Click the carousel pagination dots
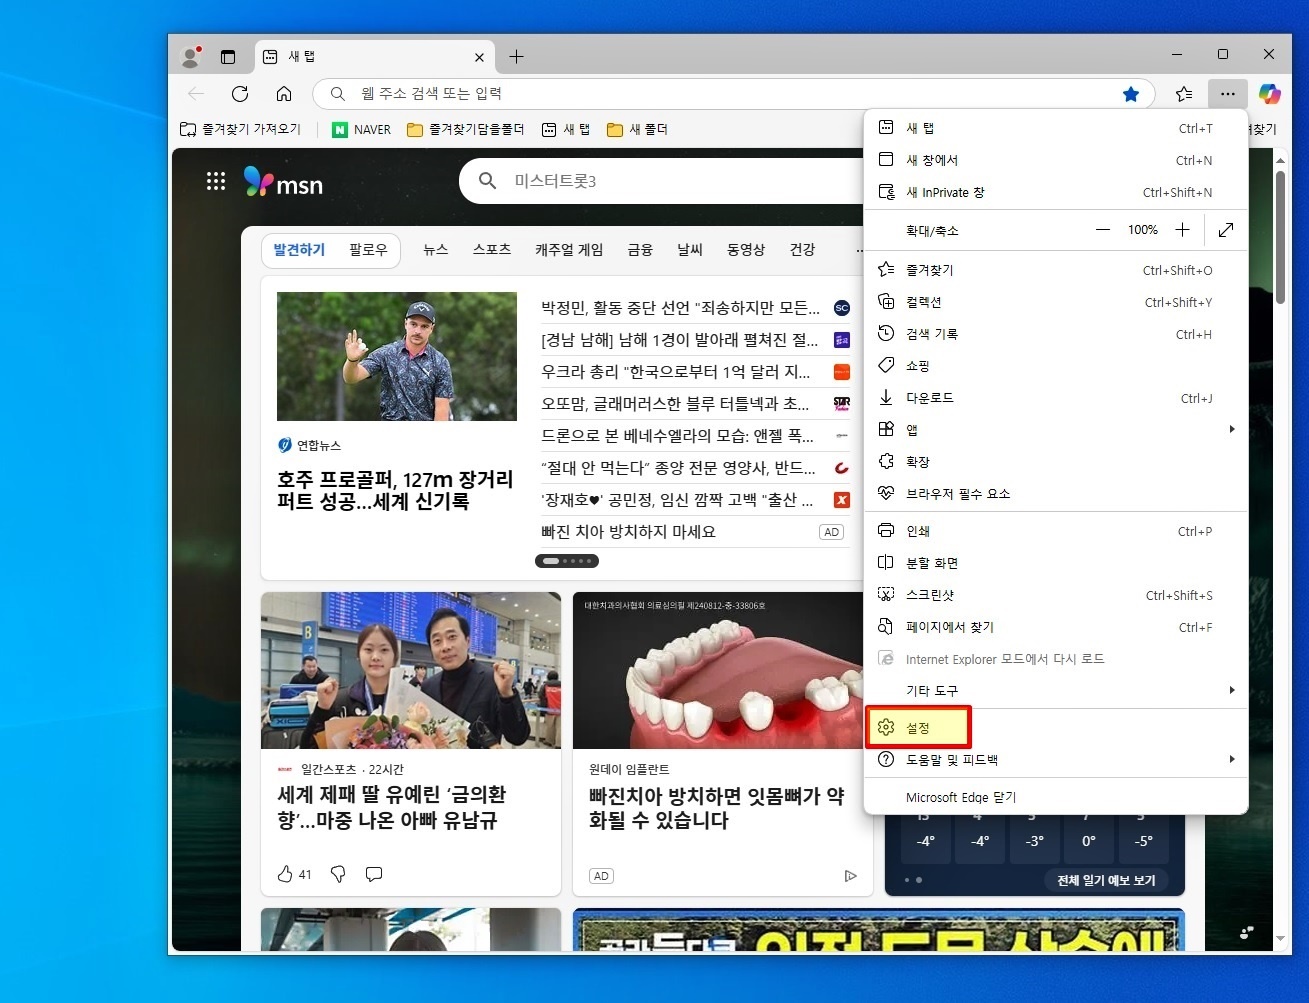This screenshot has width=1309, height=1003. tap(567, 561)
